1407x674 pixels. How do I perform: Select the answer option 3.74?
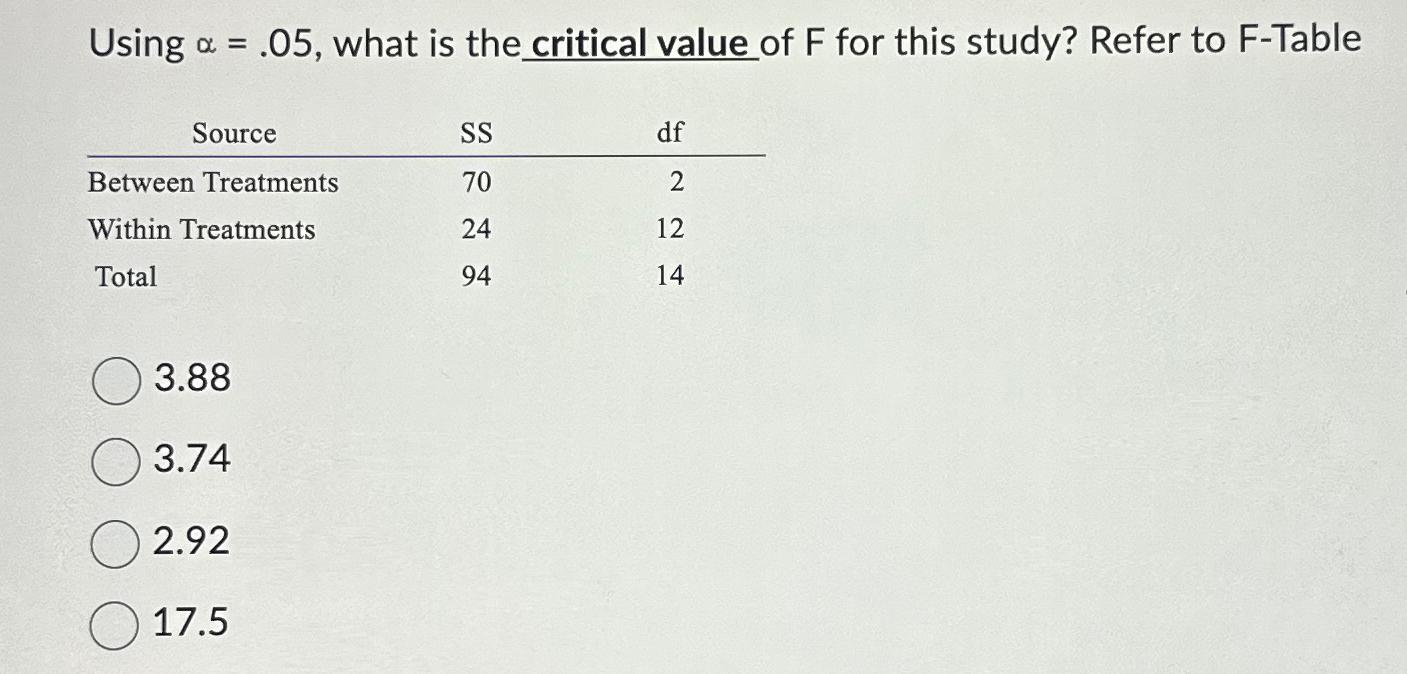115,461
